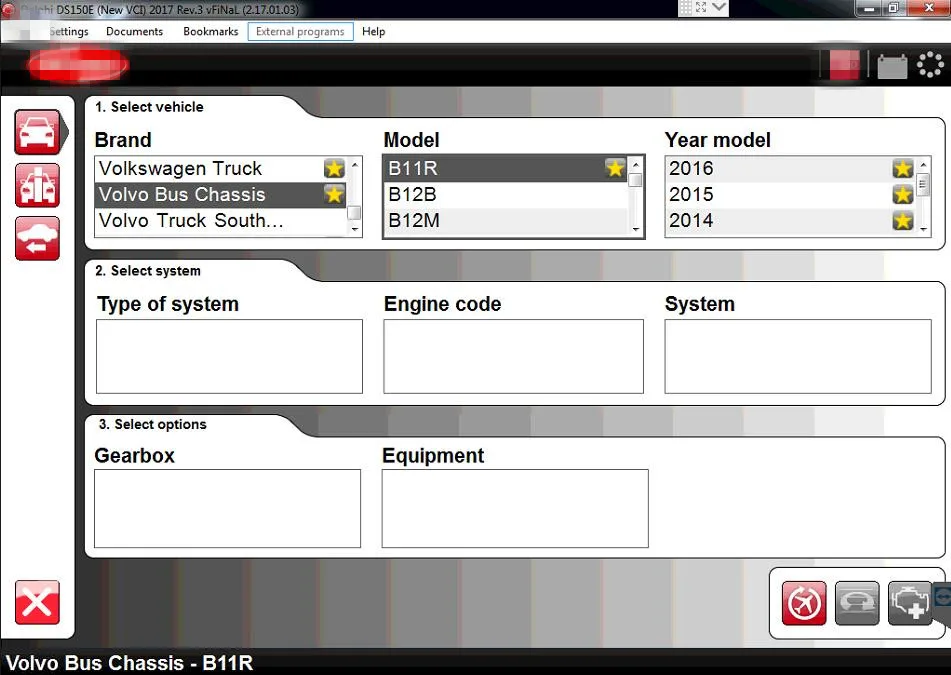Toggle favorite star for Volkswagen Truck
This screenshot has width=951, height=675.
(334, 168)
